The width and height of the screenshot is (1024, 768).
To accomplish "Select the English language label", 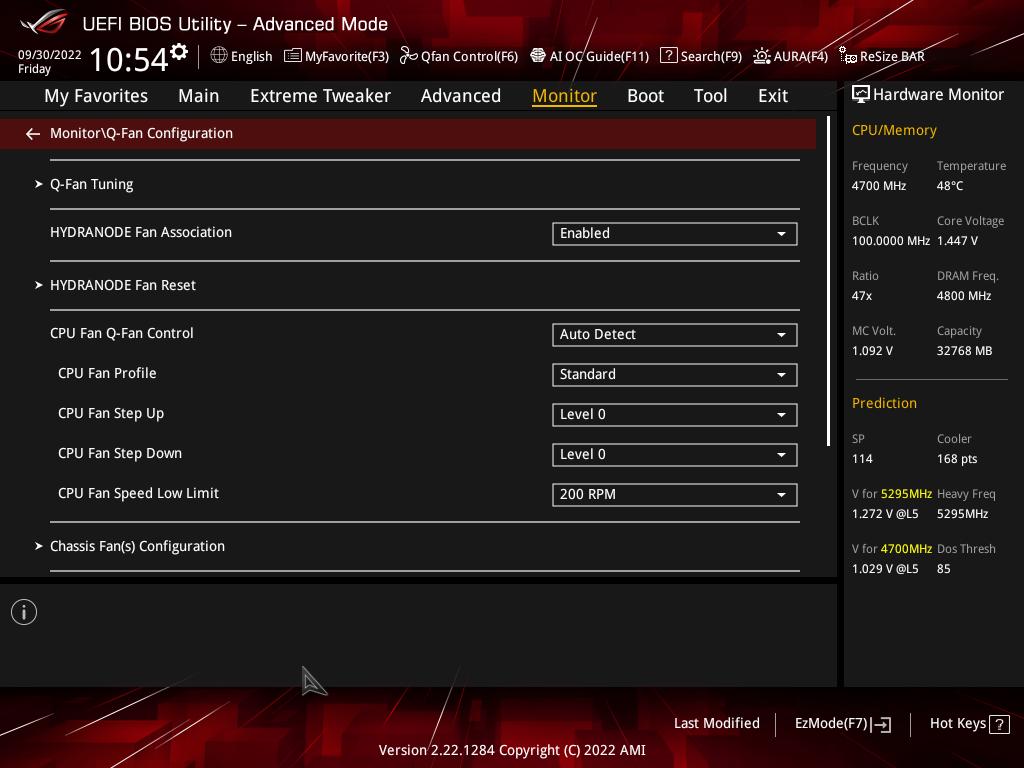I will point(251,56).
